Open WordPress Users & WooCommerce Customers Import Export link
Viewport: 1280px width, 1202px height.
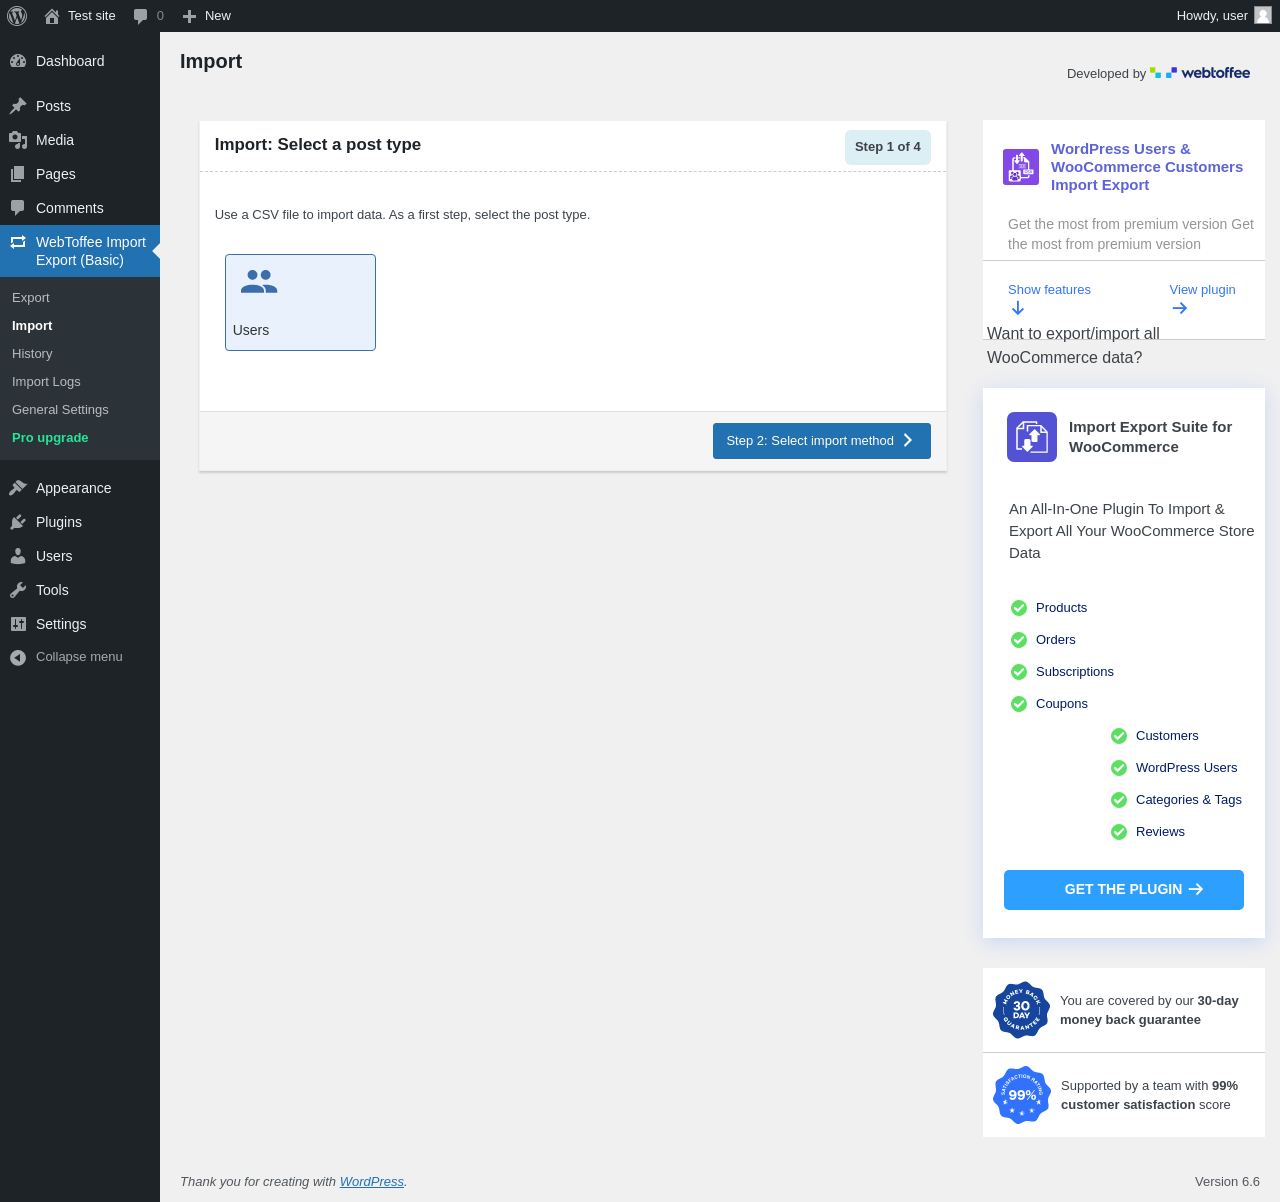tap(1147, 167)
